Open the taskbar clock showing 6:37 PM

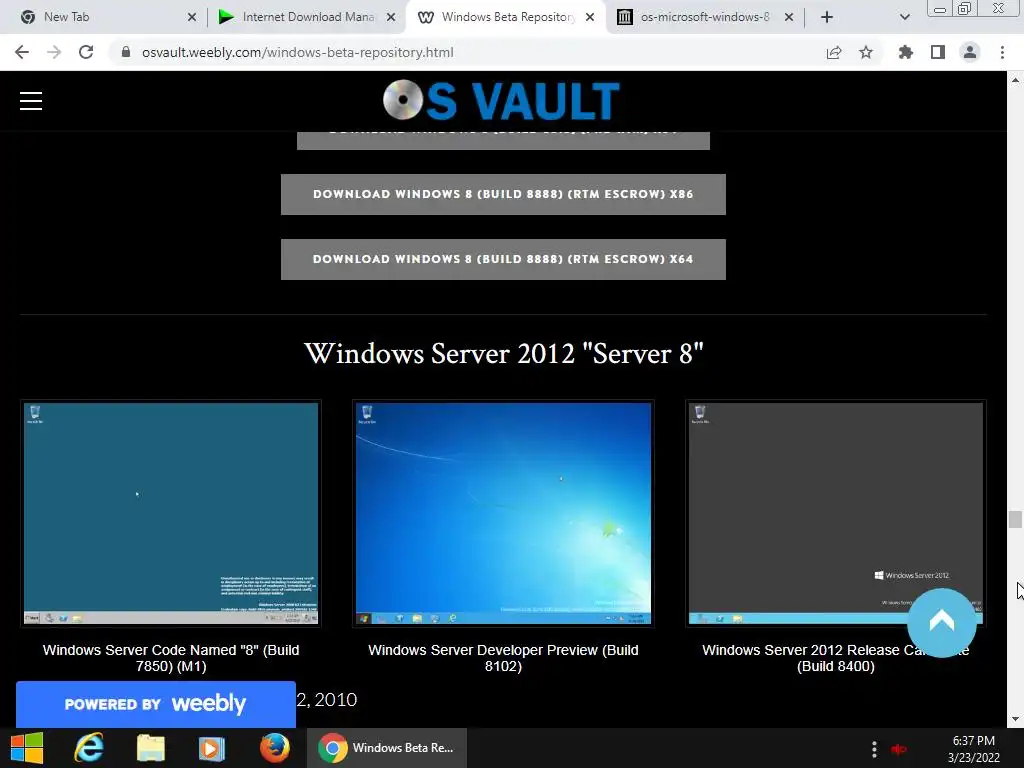[973, 749]
